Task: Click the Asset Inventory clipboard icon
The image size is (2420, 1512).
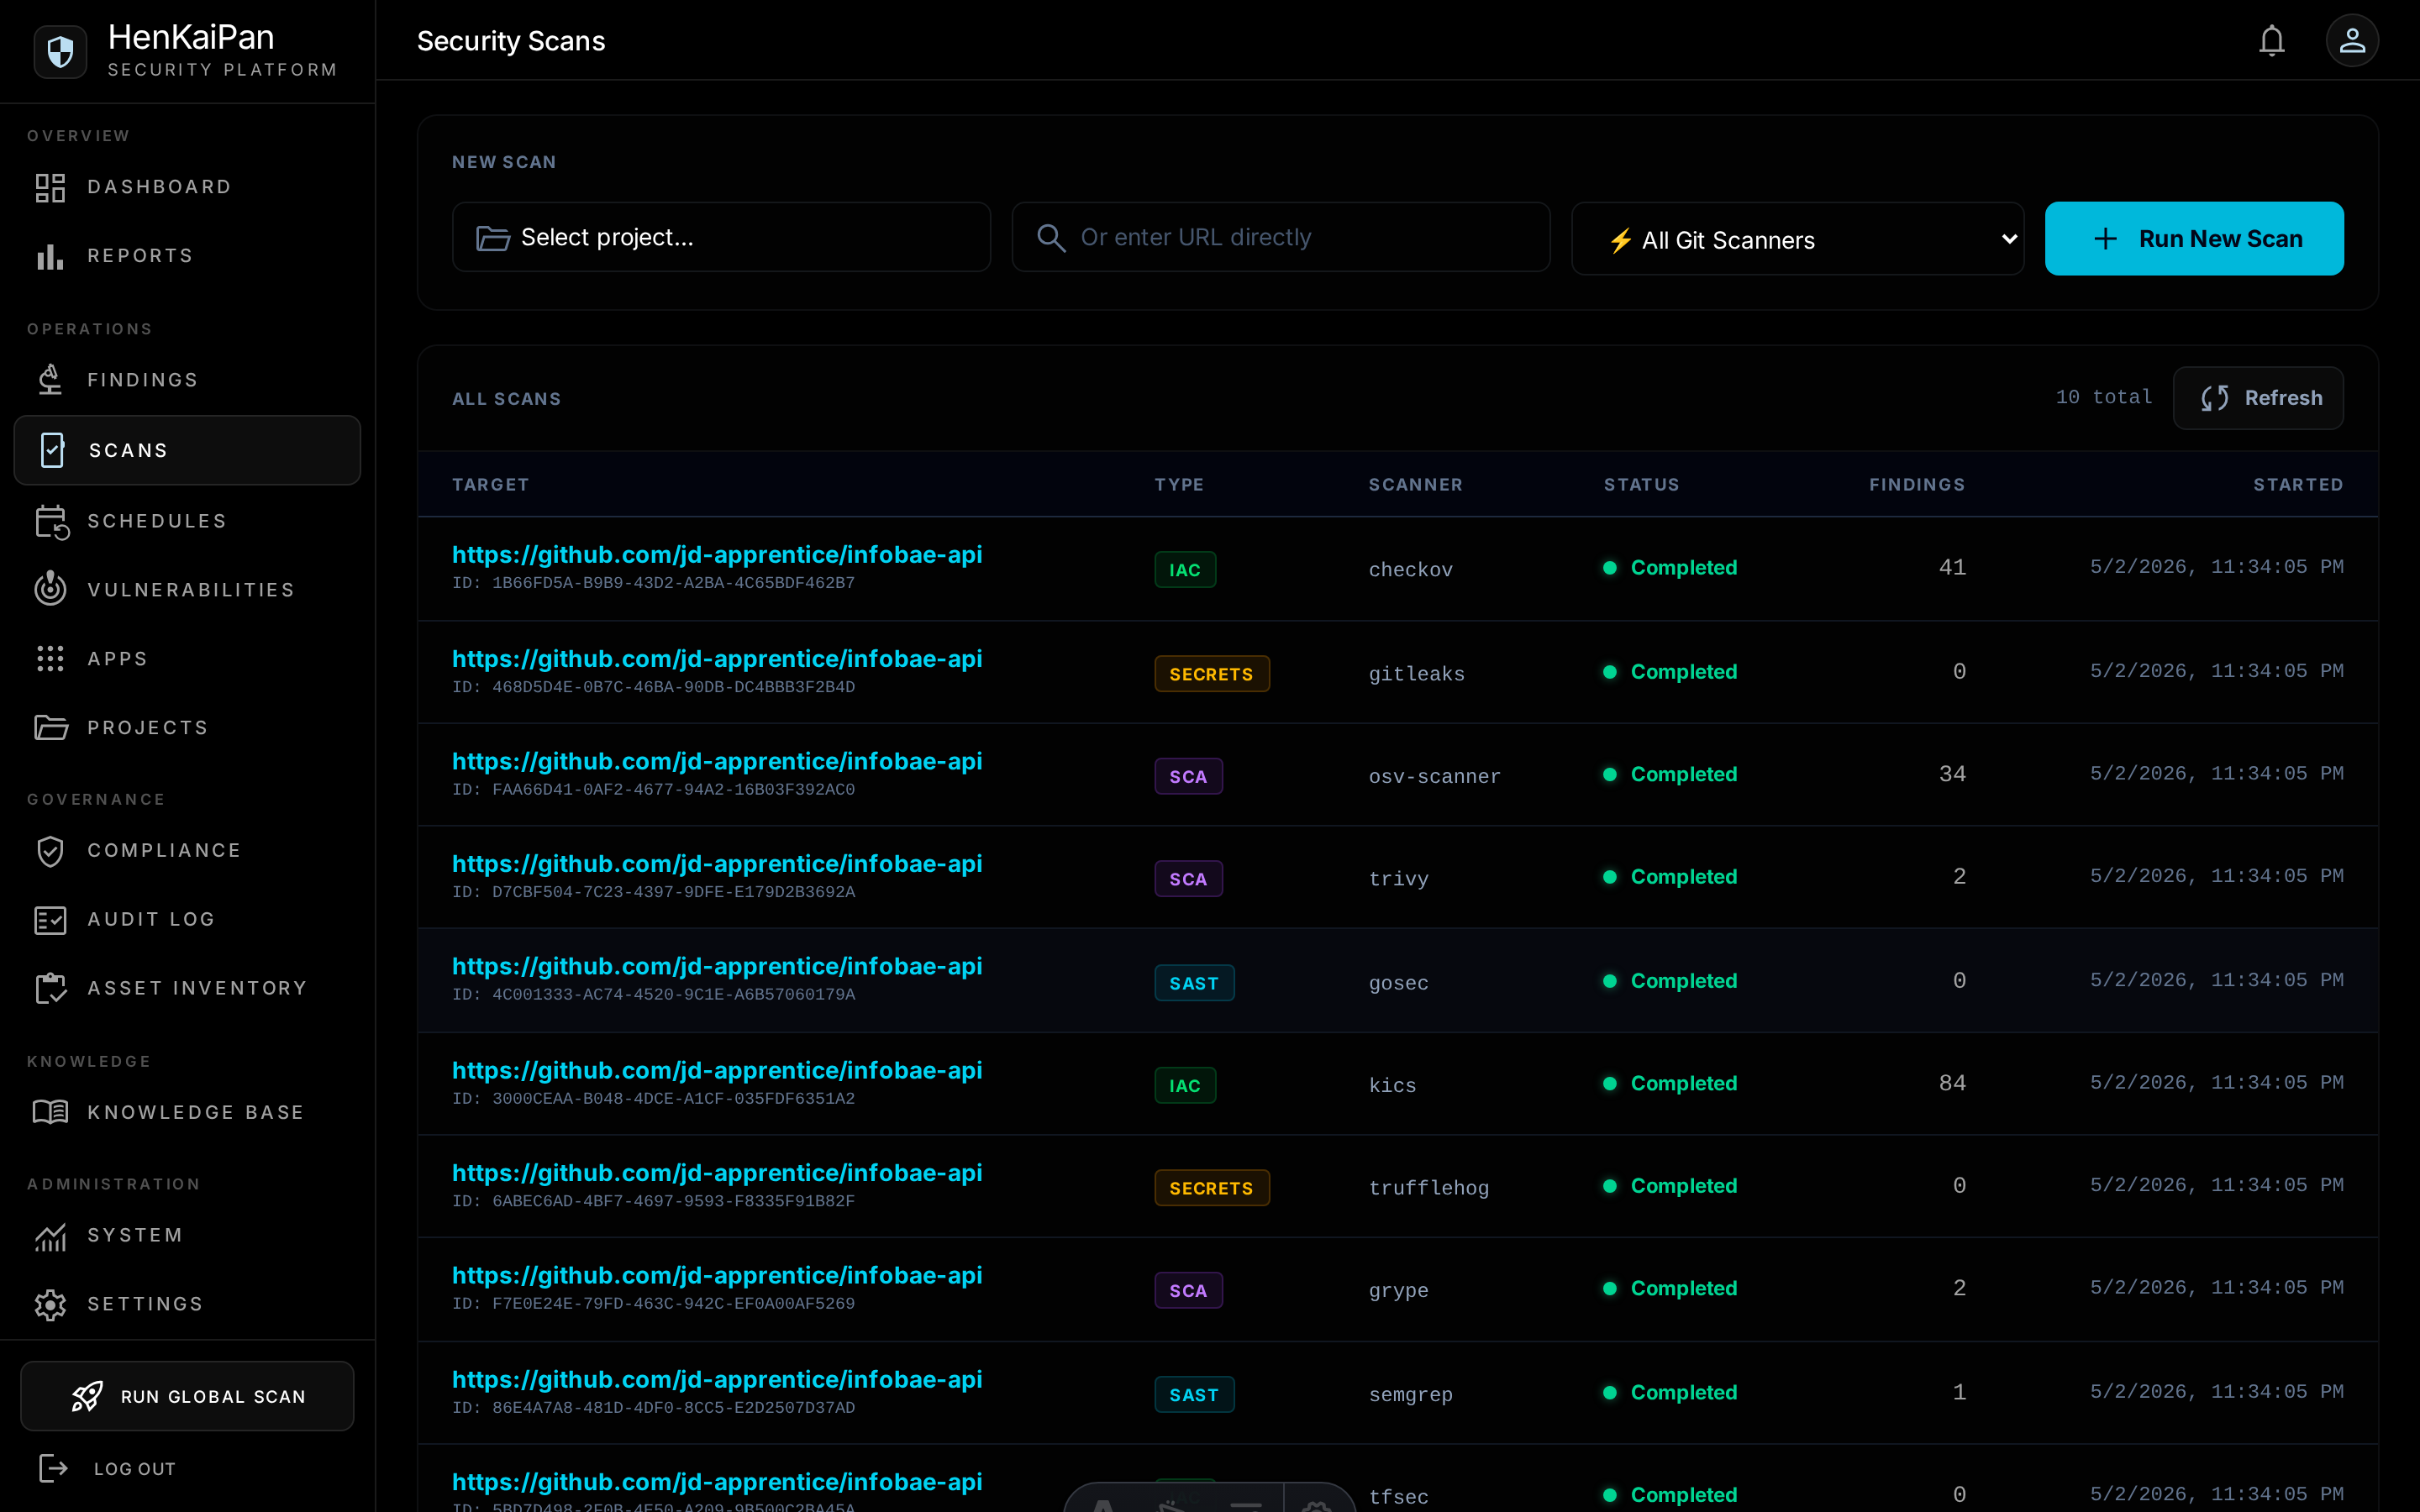Action: coord(51,988)
